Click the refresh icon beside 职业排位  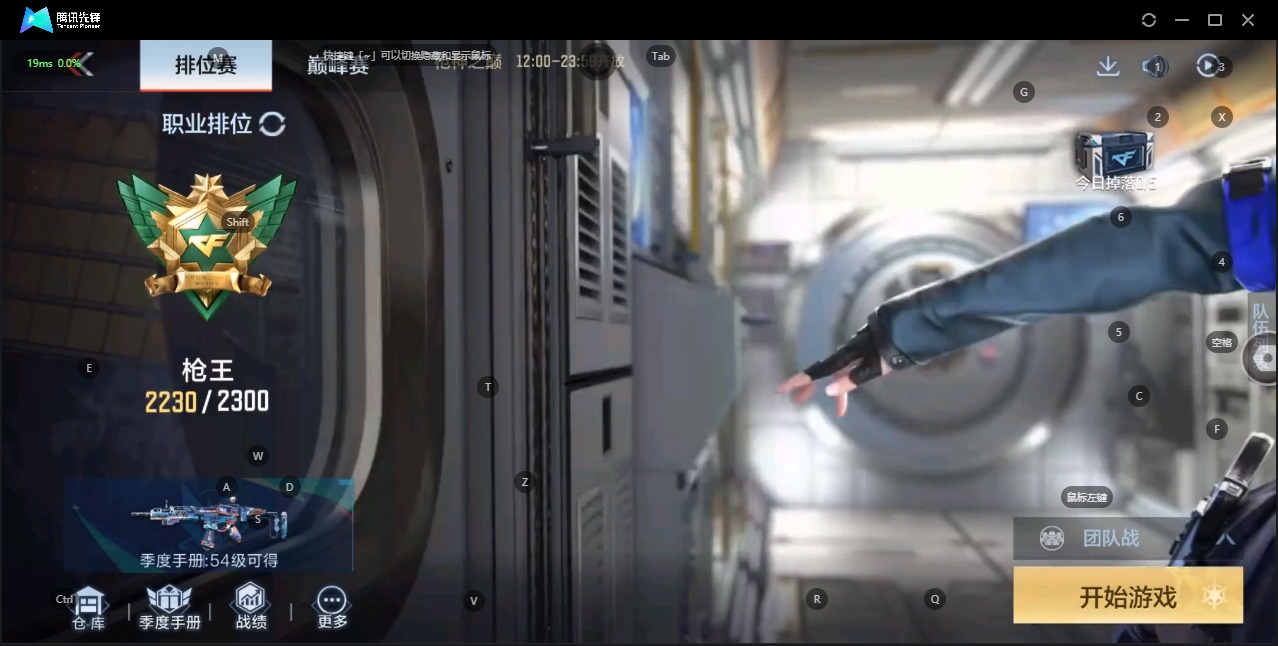click(x=272, y=124)
